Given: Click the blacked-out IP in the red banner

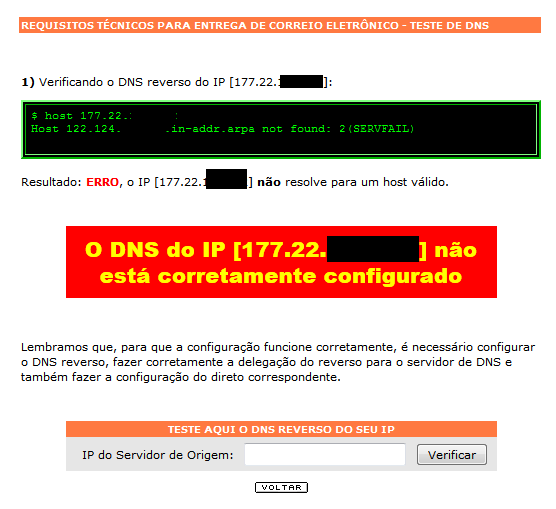Looking at the screenshot, I should tap(373, 249).
